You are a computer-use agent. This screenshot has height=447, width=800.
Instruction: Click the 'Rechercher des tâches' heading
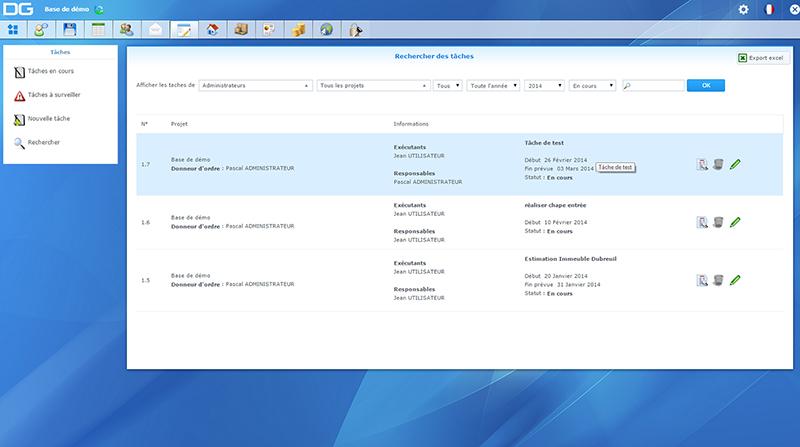[x=434, y=56]
